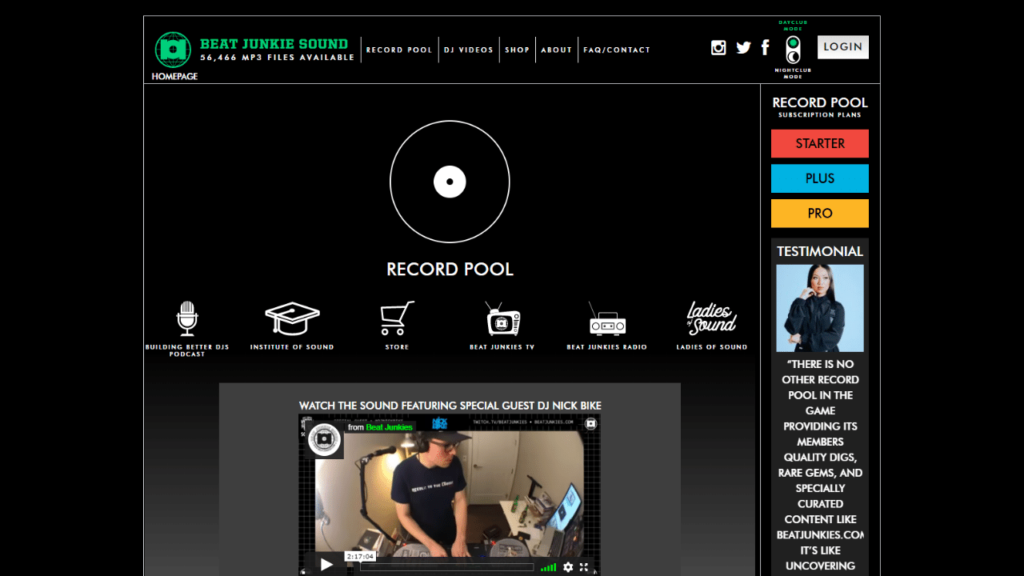Open the Store shopping cart icon
This screenshot has height=576, width=1024.
coord(397,318)
